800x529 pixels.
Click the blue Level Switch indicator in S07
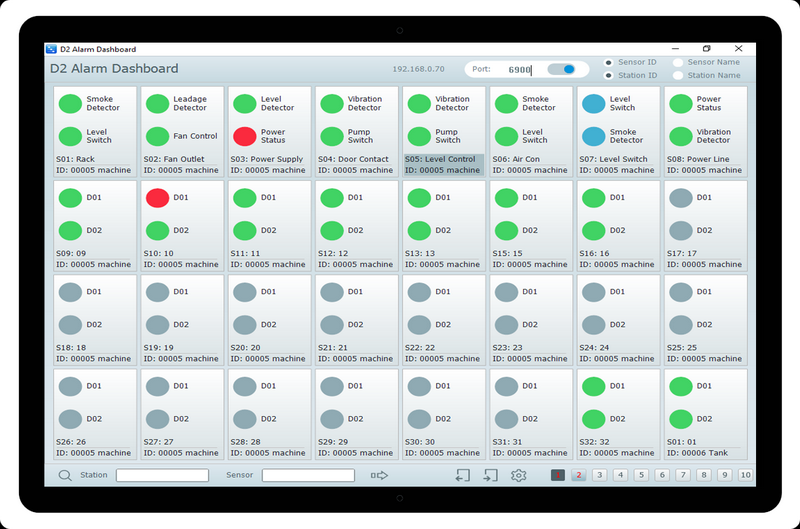click(x=593, y=104)
